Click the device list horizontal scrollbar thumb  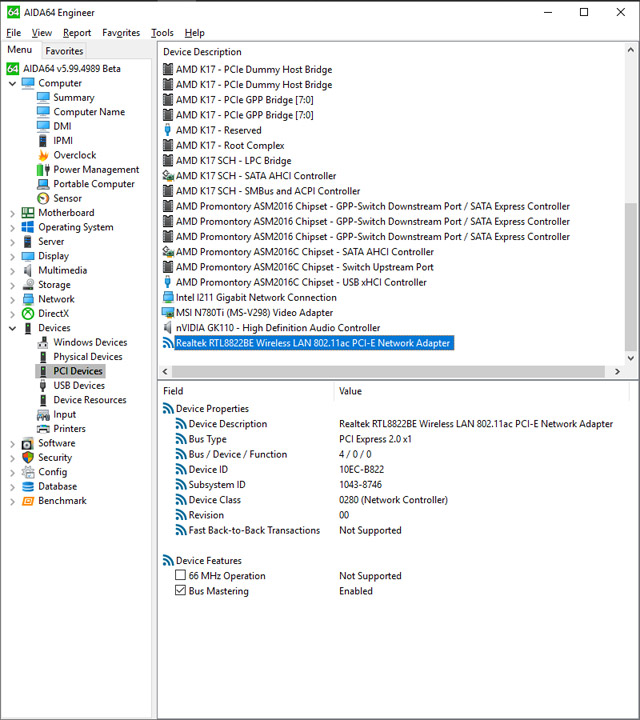click(388, 371)
